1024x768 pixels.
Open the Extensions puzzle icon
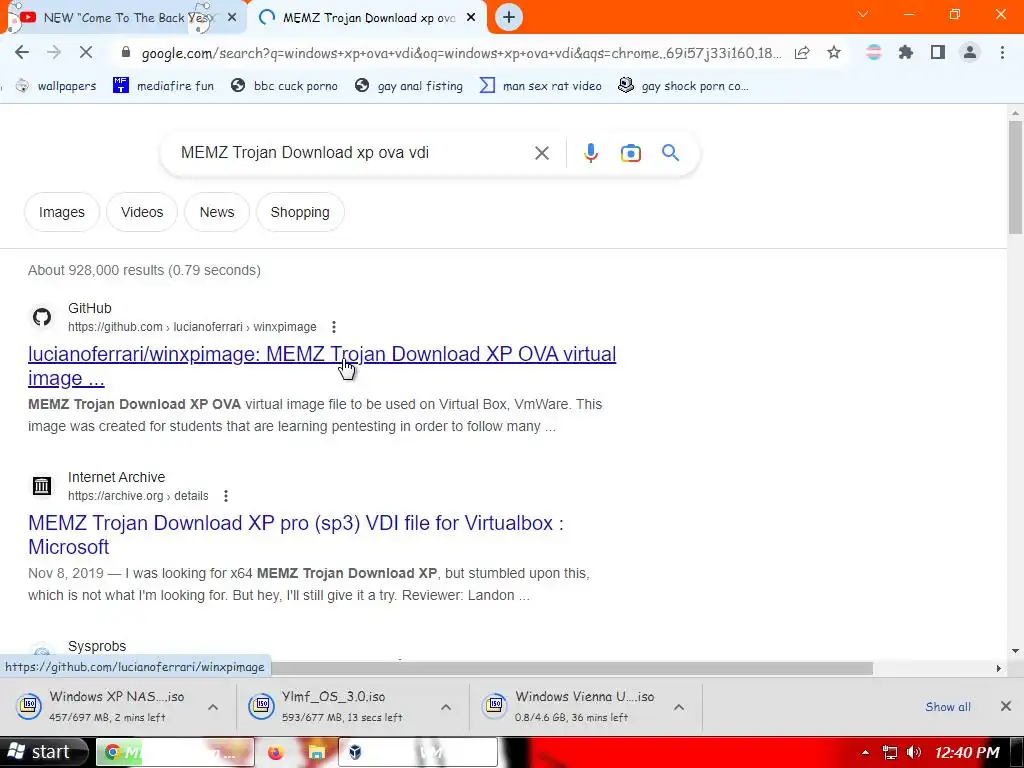tap(906, 52)
